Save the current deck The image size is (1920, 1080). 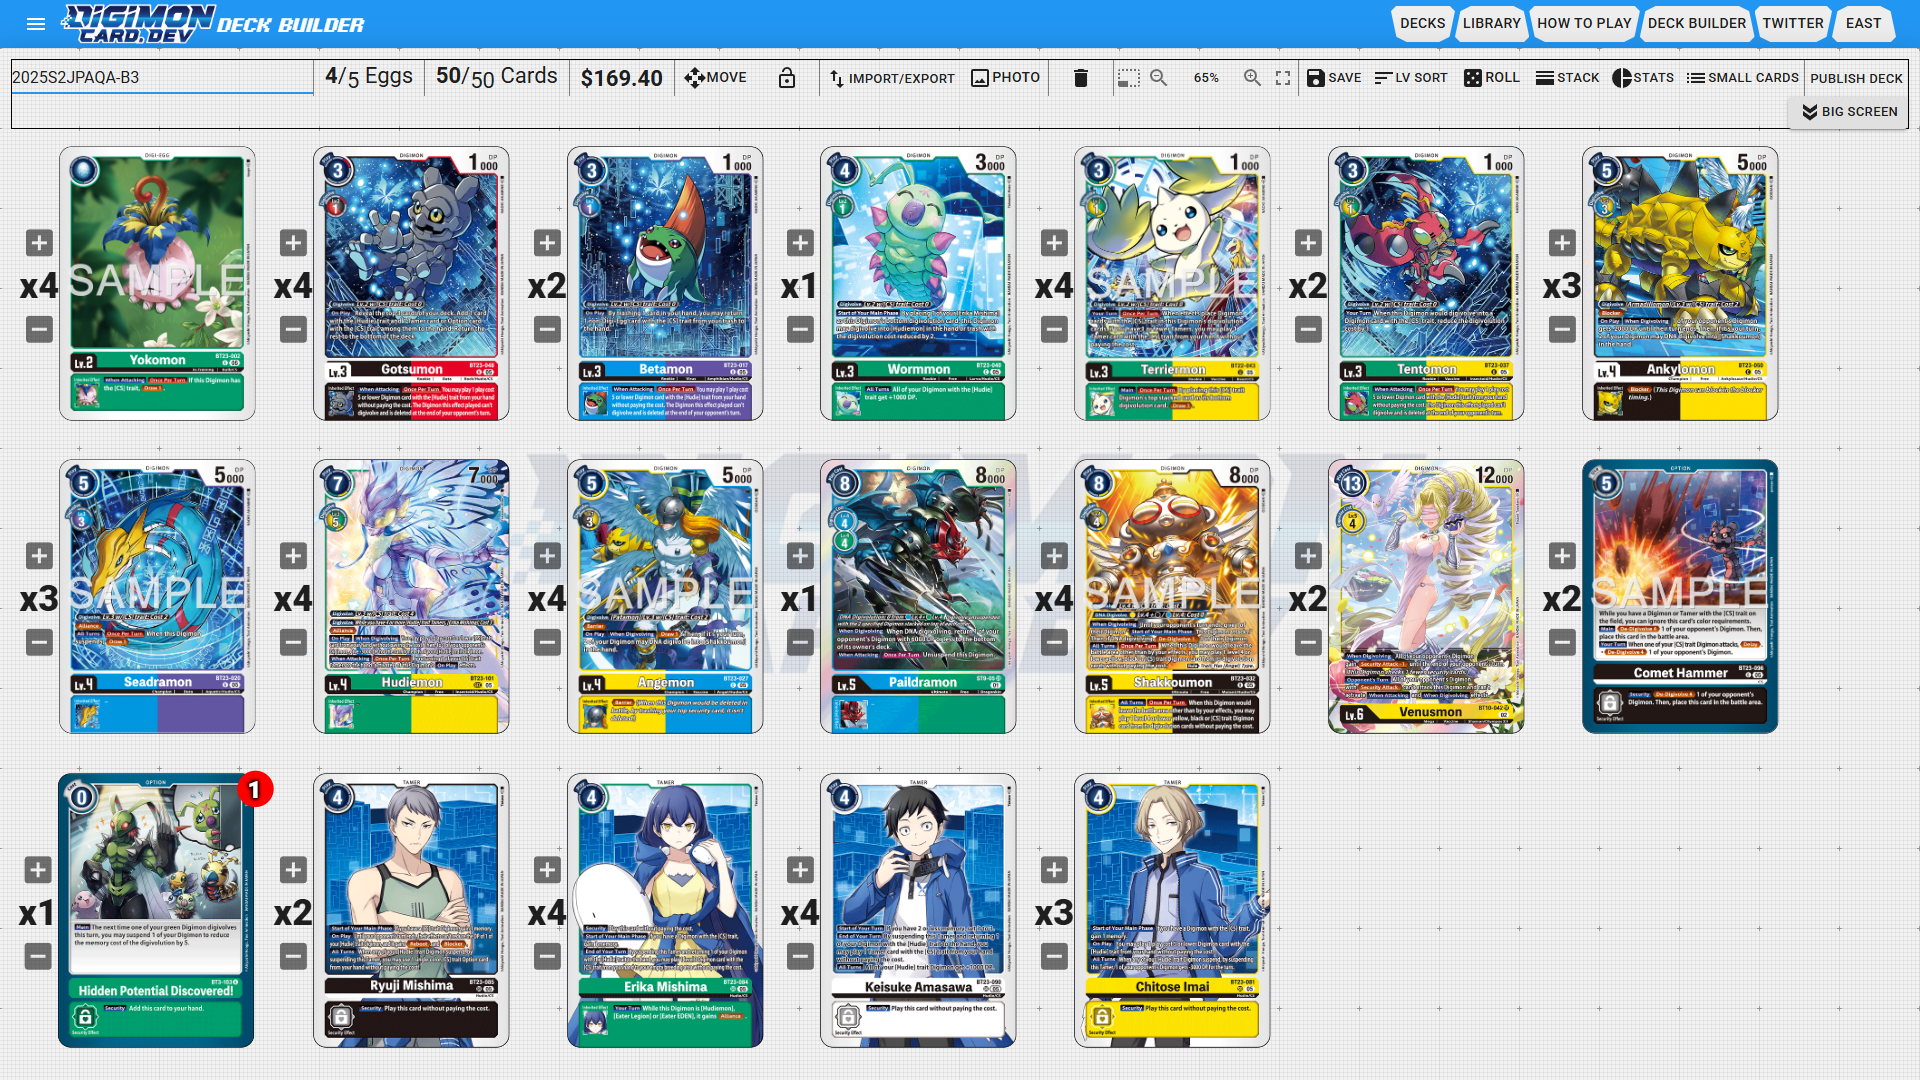[1334, 78]
